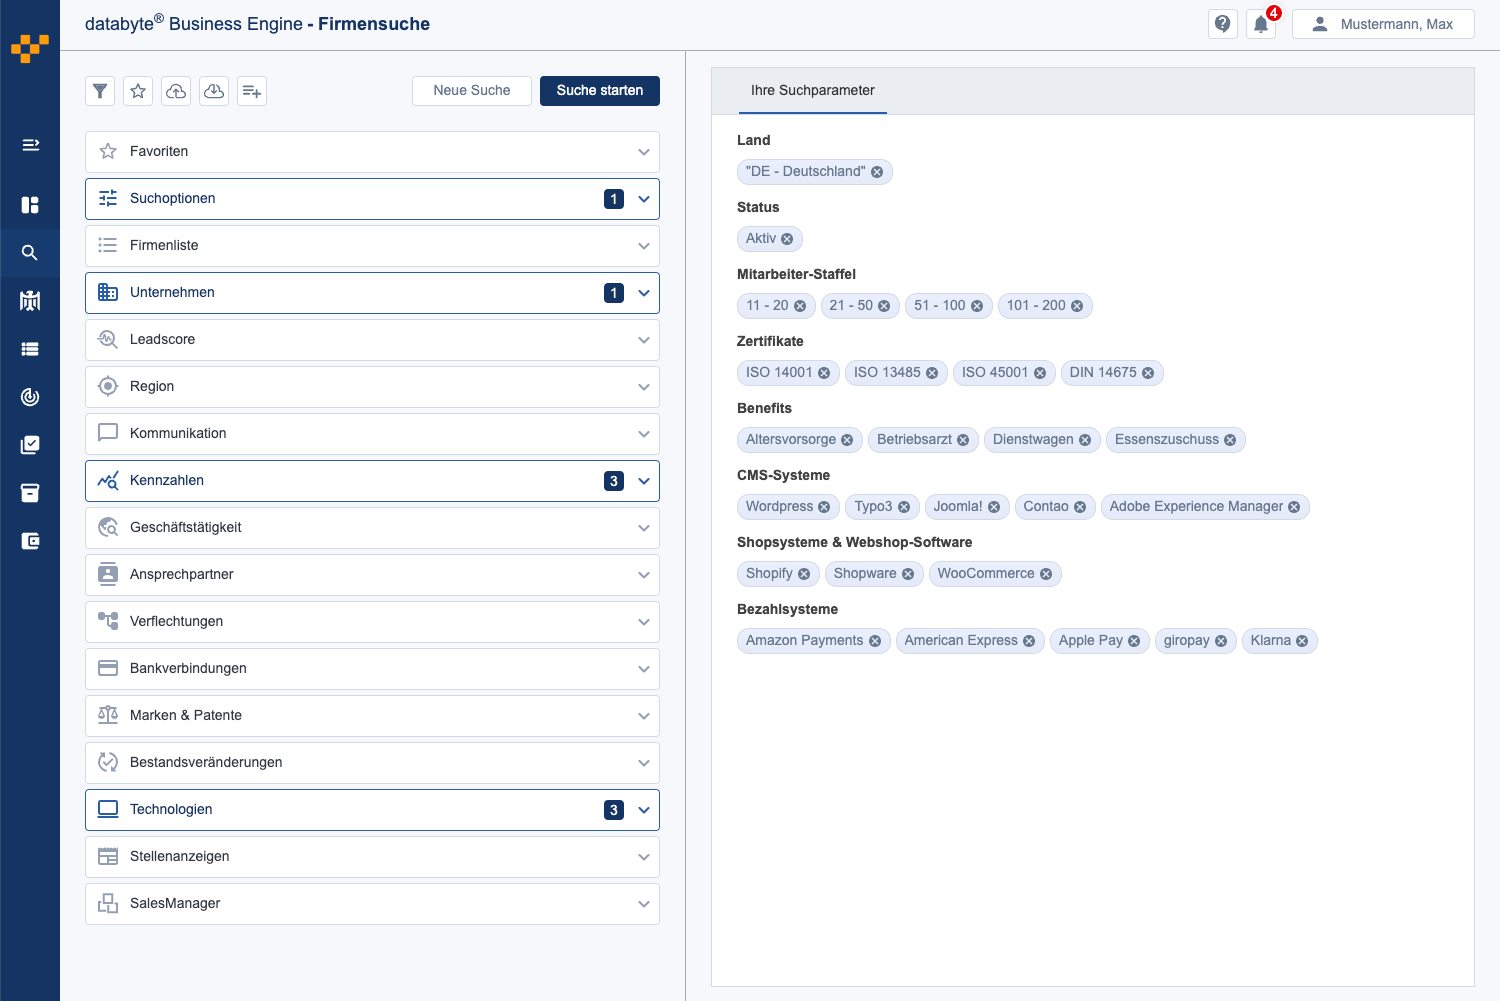Remove the Shopify chip
This screenshot has width=1500, height=1001.
804,574
